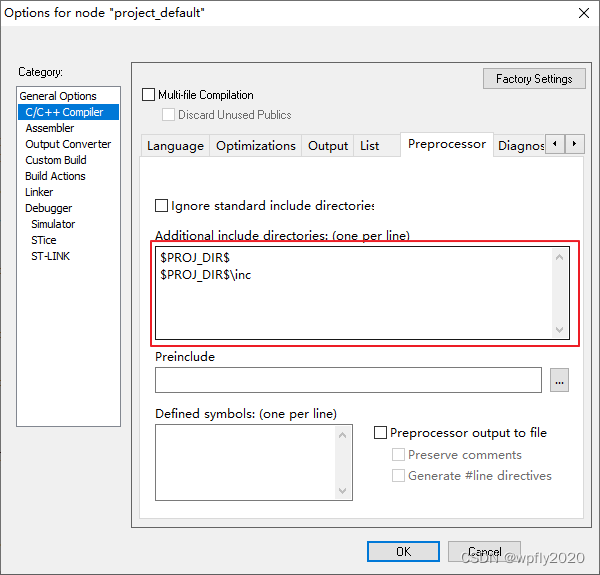Enable Preprocessor output to file
Screen dimensions: 600x575
(x=380, y=433)
